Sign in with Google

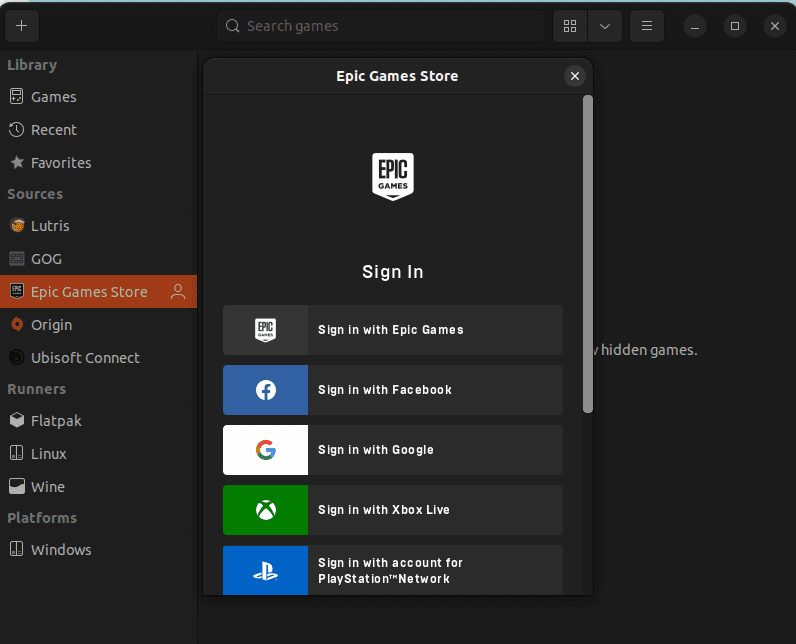point(393,450)
